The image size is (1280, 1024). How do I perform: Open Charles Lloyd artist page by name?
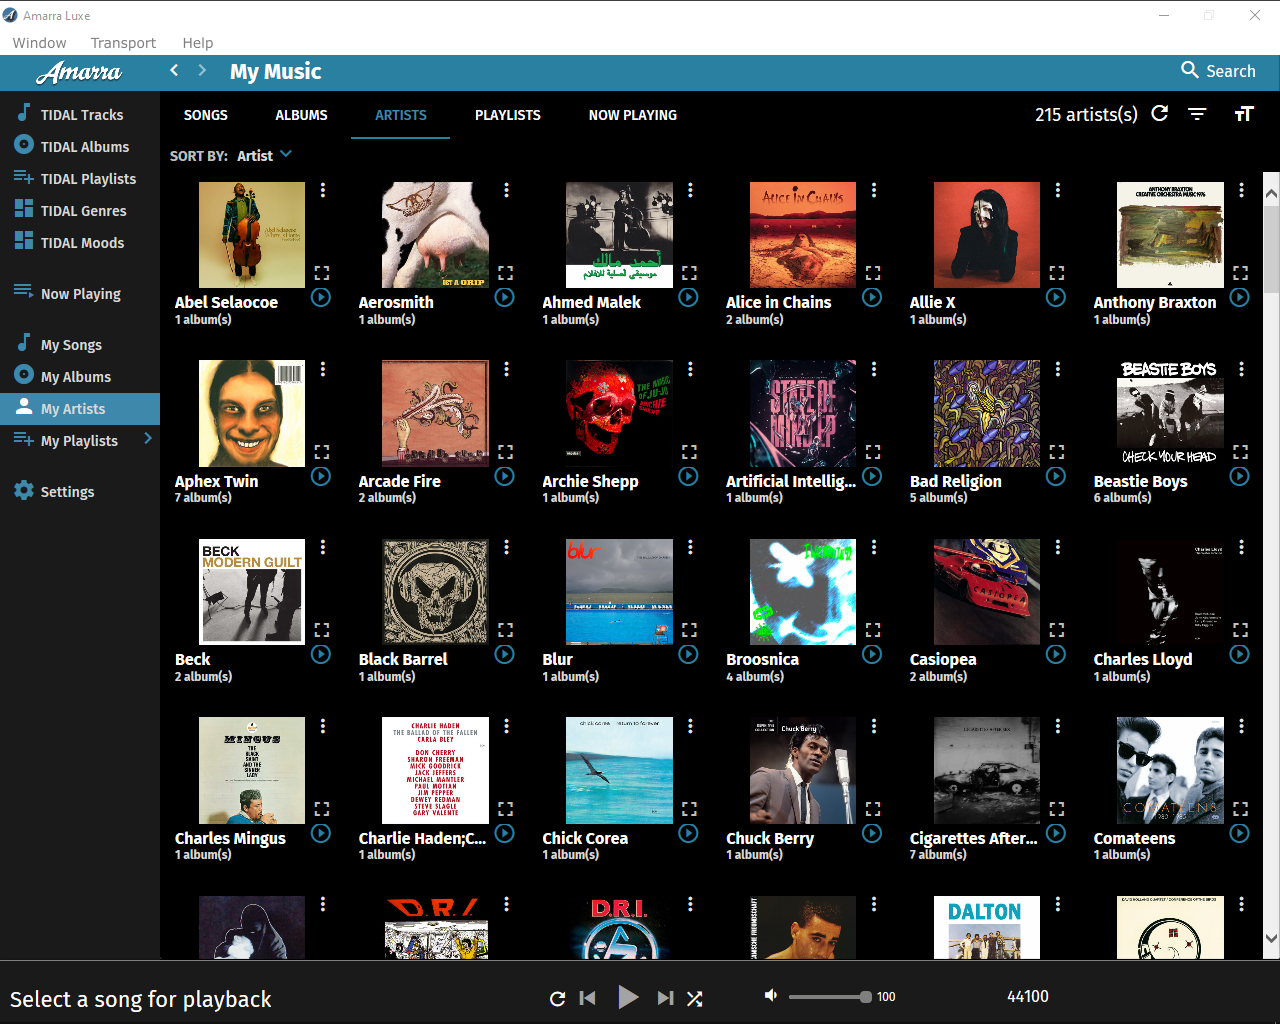coord(1143,659)
